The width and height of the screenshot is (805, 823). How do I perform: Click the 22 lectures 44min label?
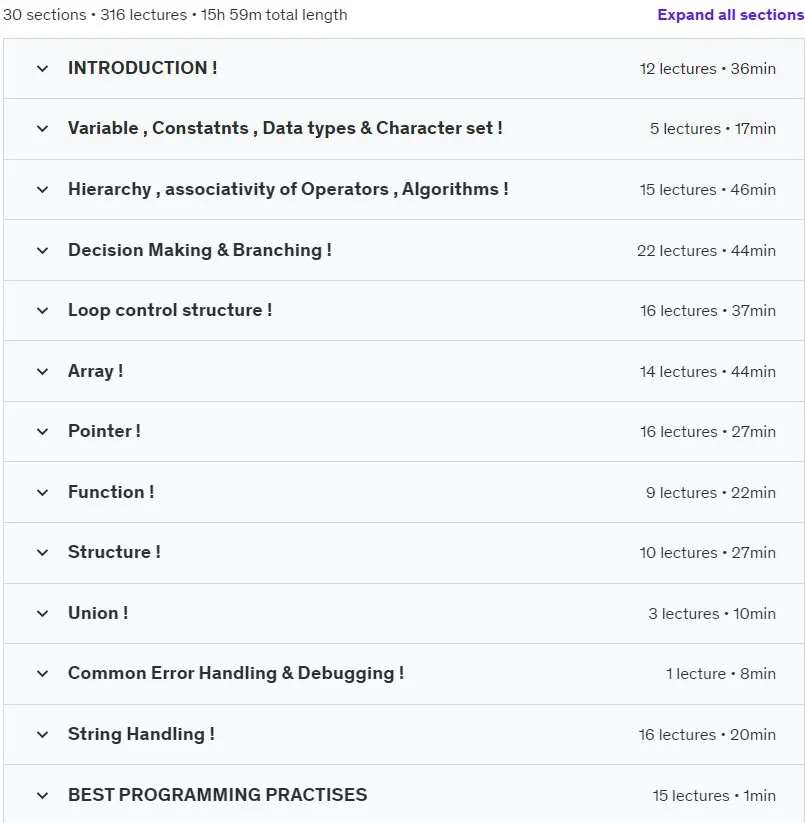(x=706, y=251)
